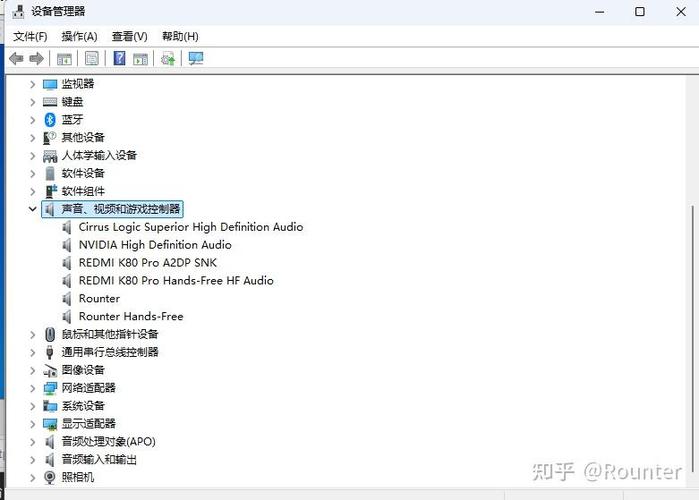Expand the 蓝牙 node

click(x=33, y=120)
